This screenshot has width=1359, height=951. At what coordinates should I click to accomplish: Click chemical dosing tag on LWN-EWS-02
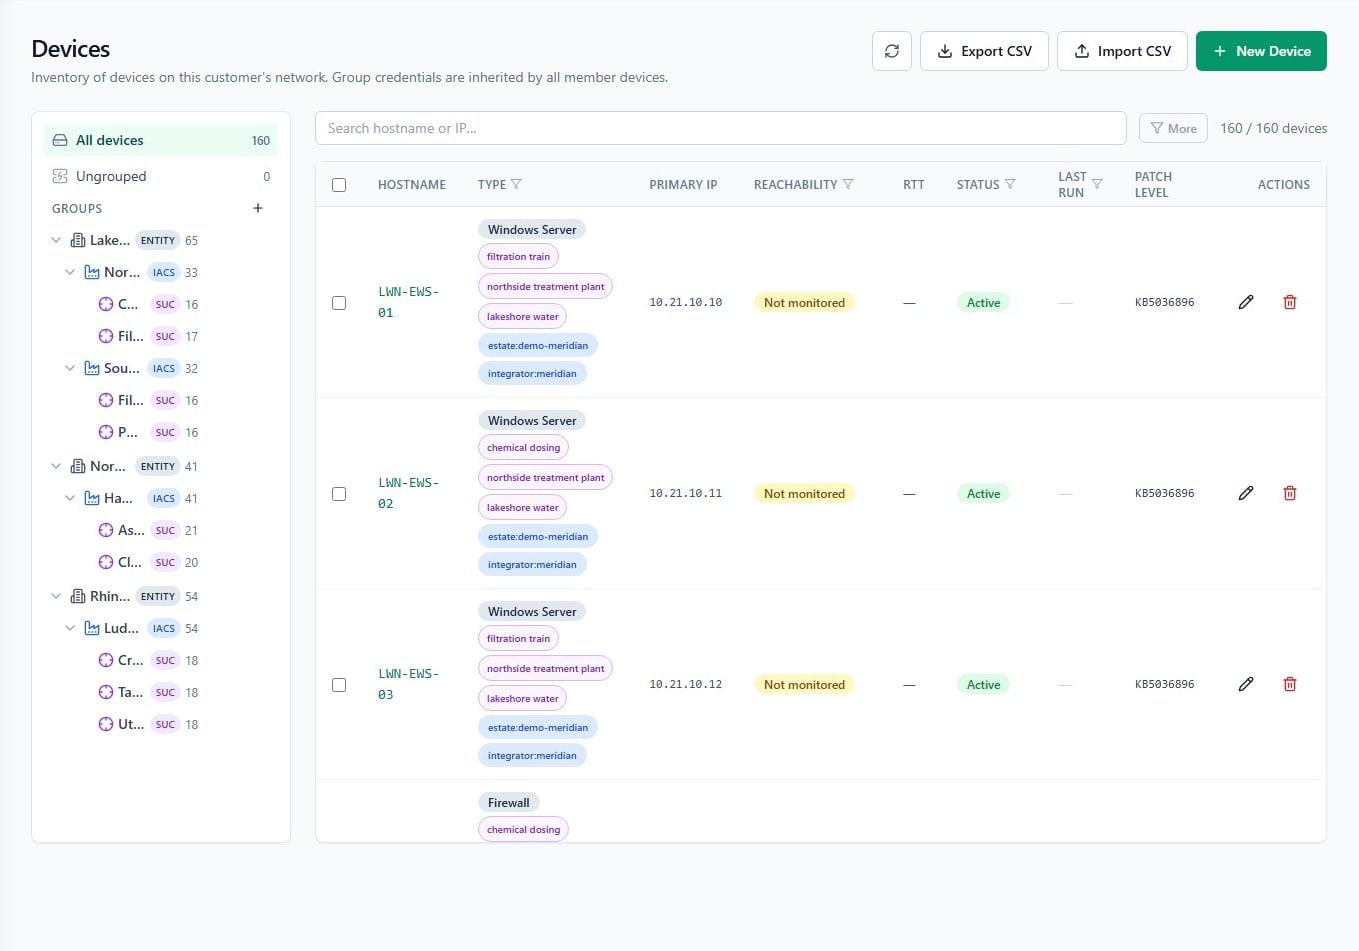tap(523, 448)
